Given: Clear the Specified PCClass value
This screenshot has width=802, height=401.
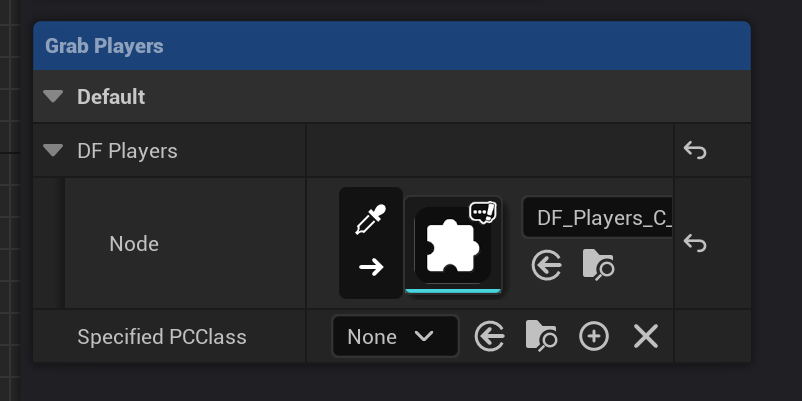Looking at the screenshot, I should (646, 337).
